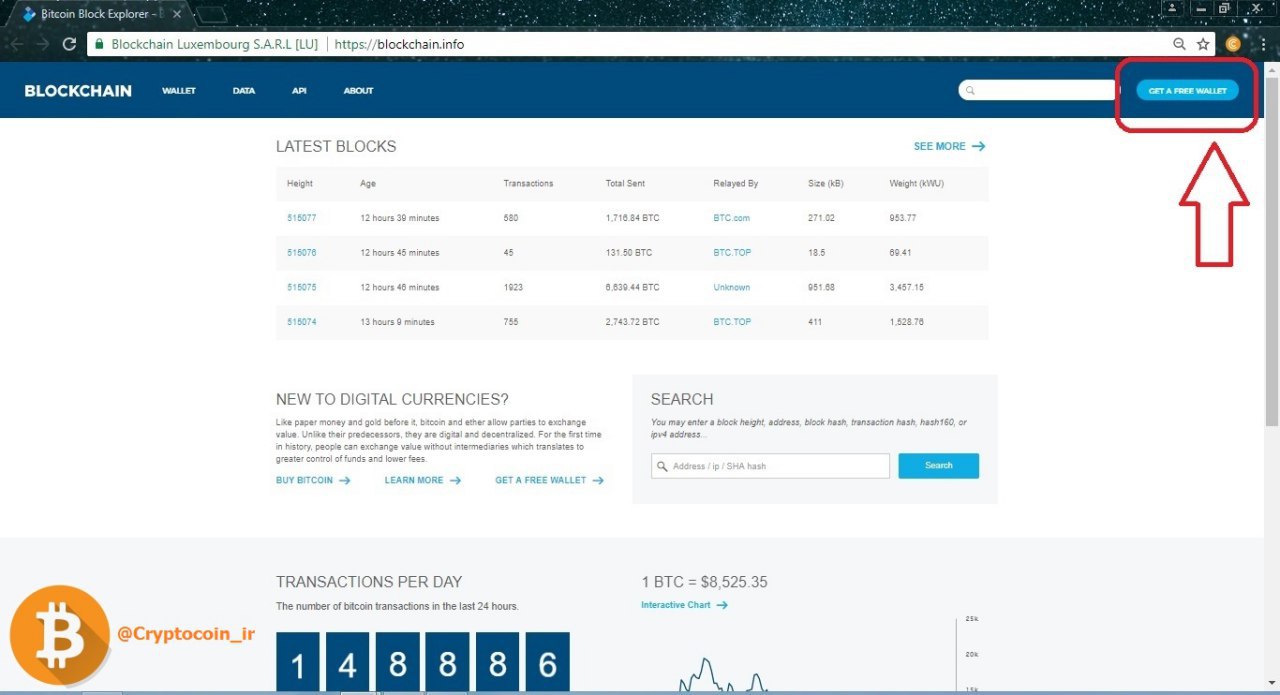Viewport: 1280px width, 695px height.
Task: Open the ABOUT menu
Action: point(358,91)
